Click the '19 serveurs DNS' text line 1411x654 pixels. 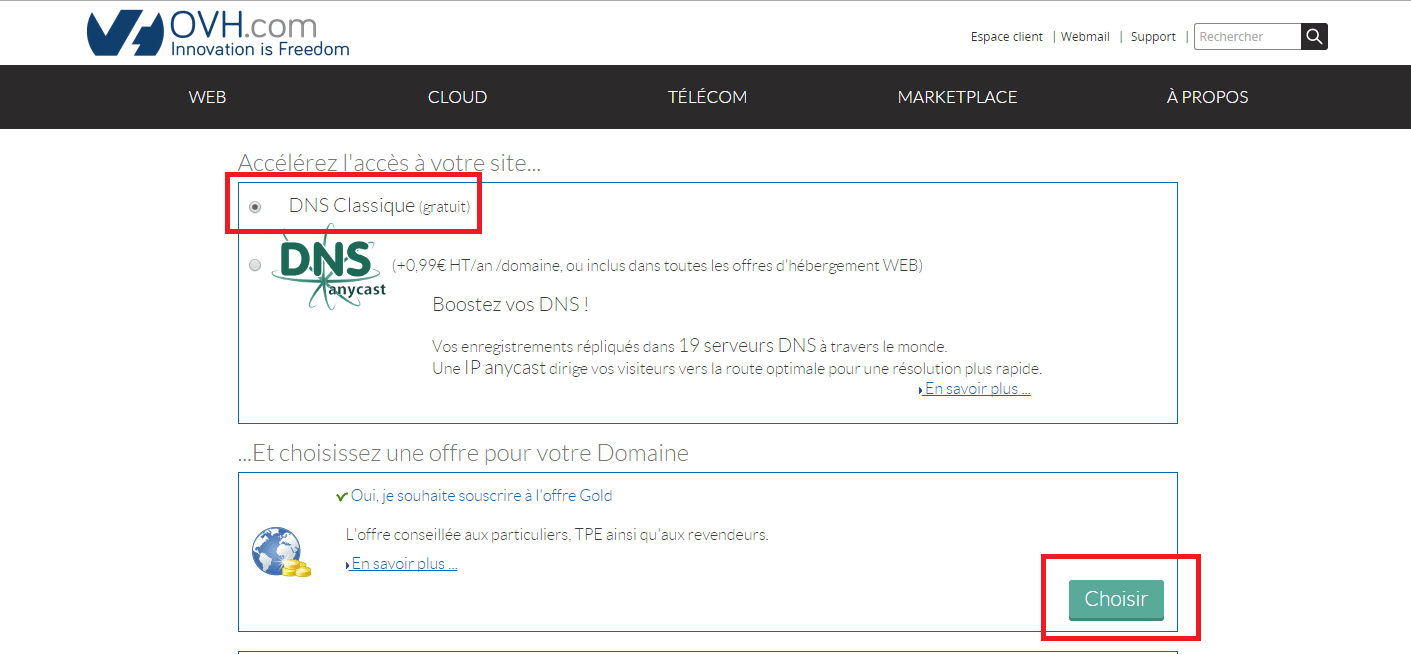coord(689,346)
